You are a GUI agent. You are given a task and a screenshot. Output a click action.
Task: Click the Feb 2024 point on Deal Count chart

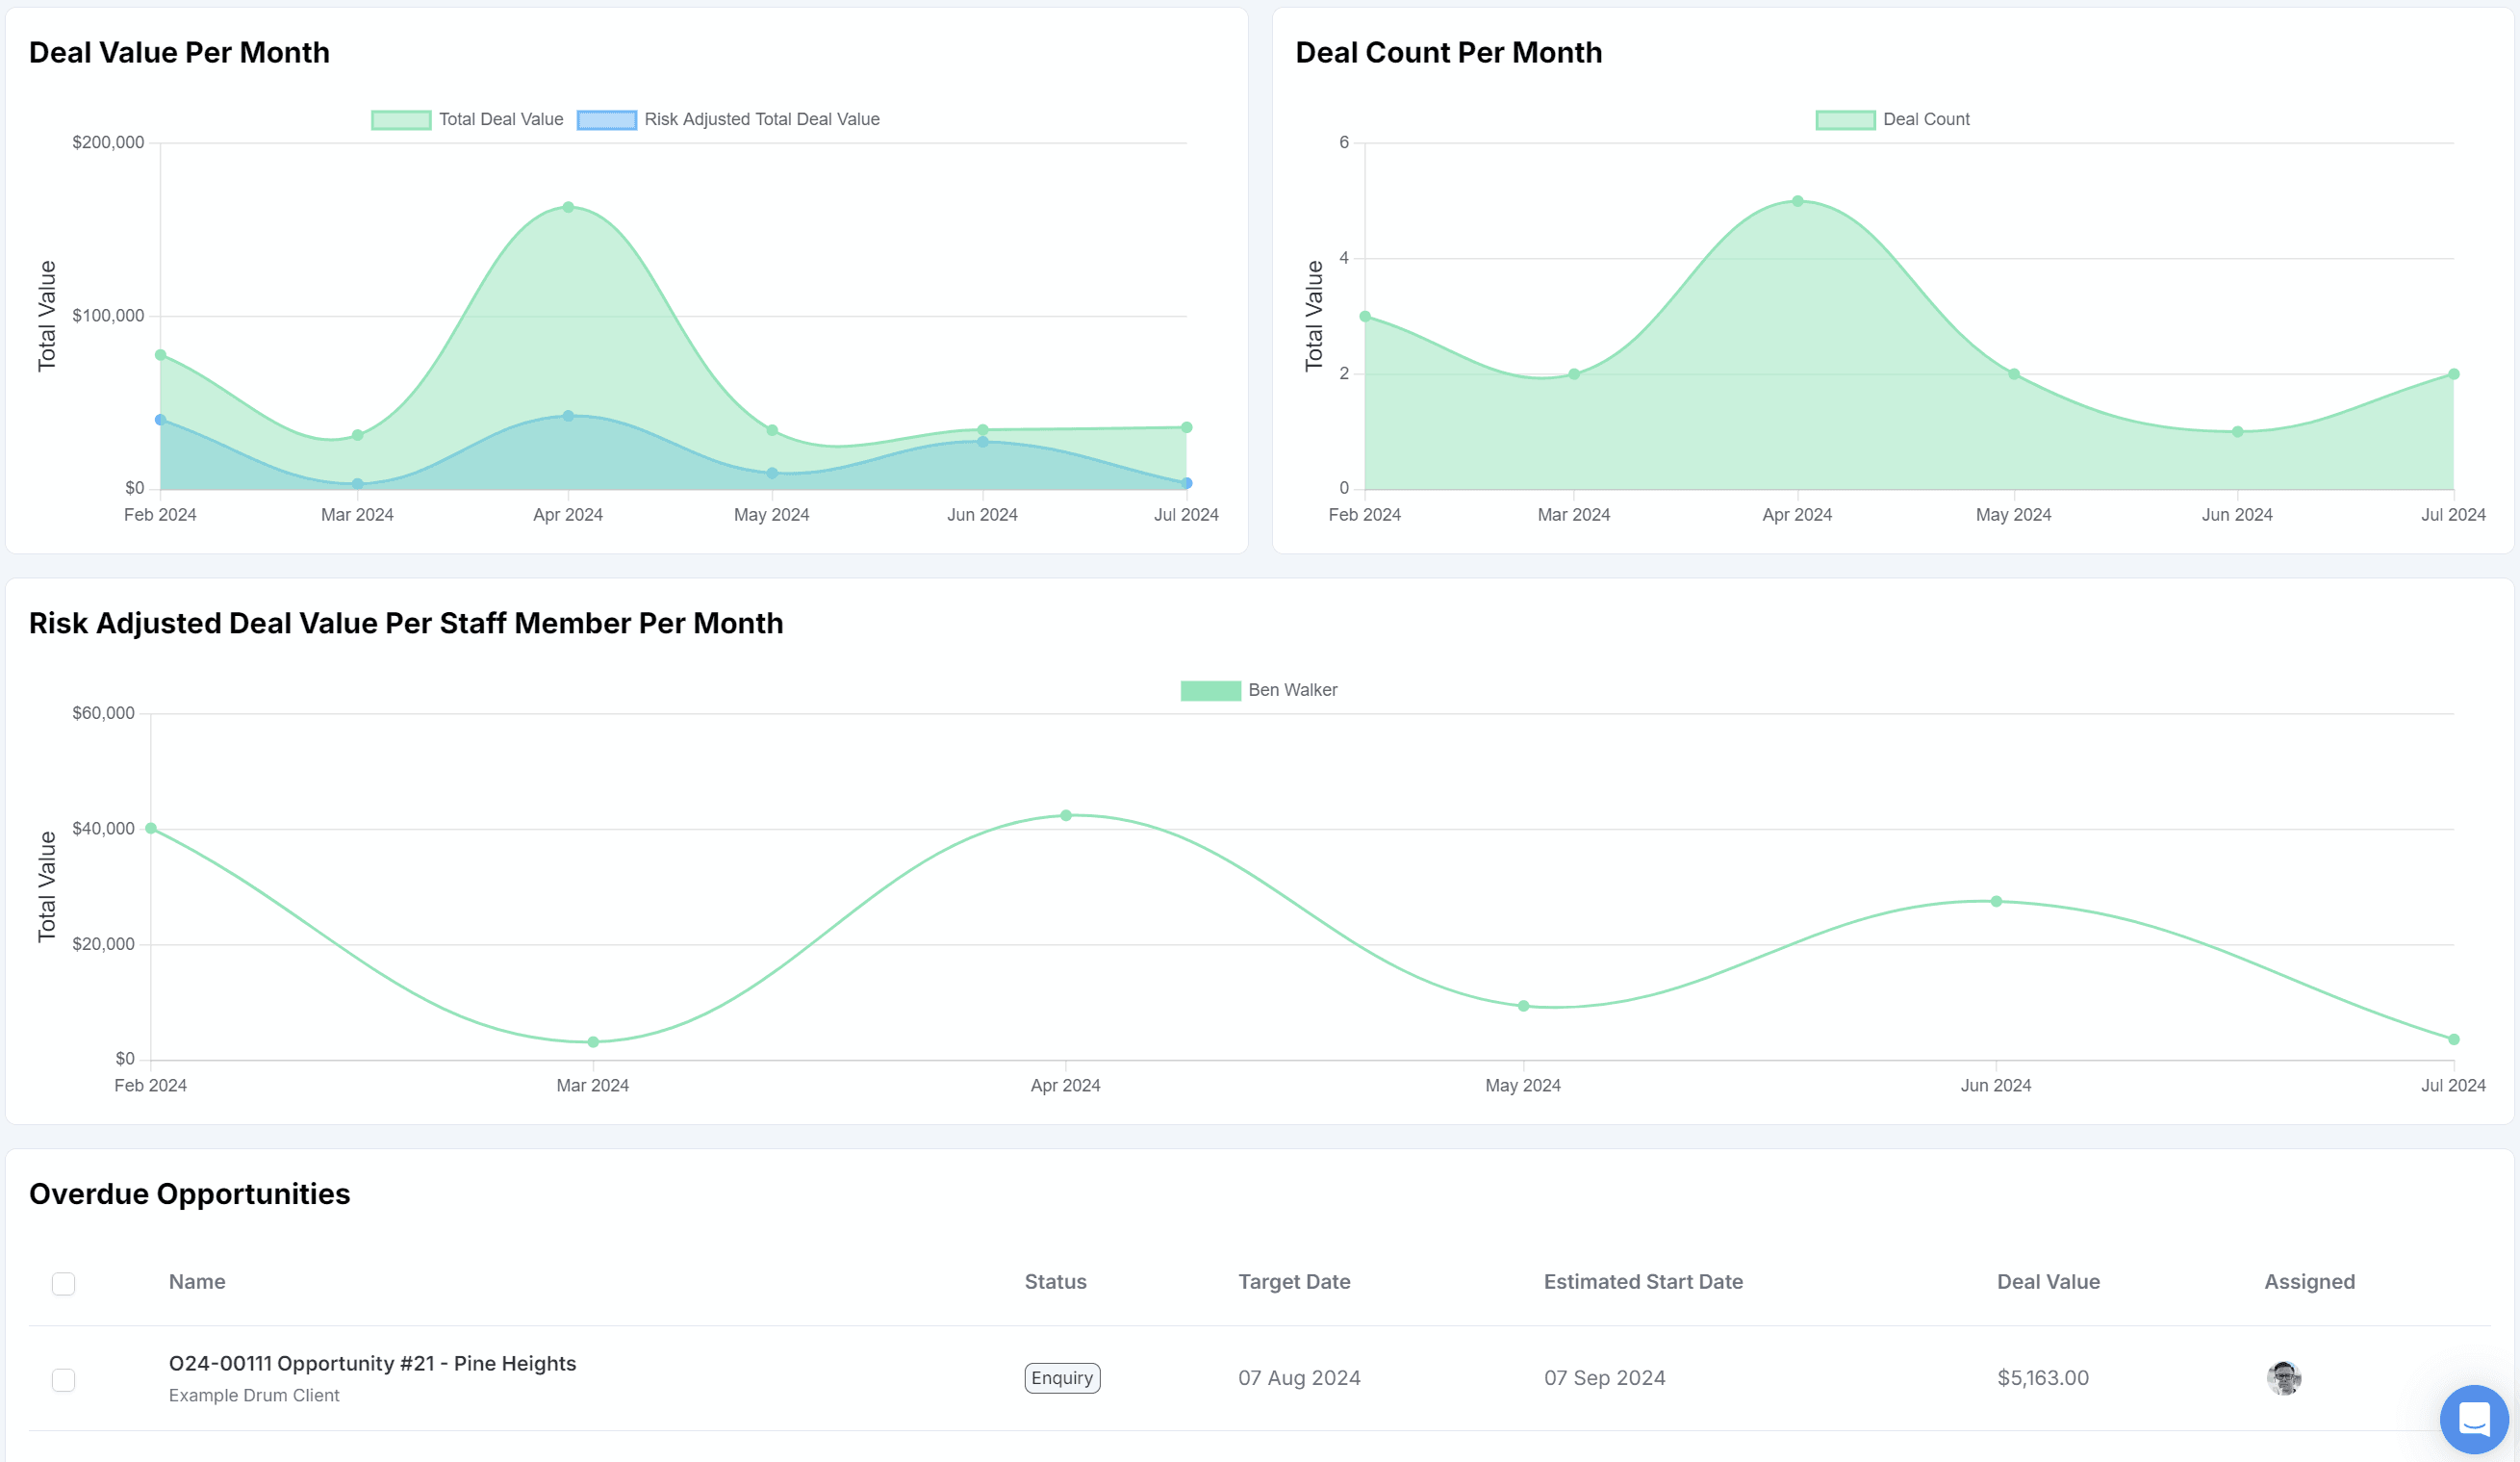(x=1365, y=316)
